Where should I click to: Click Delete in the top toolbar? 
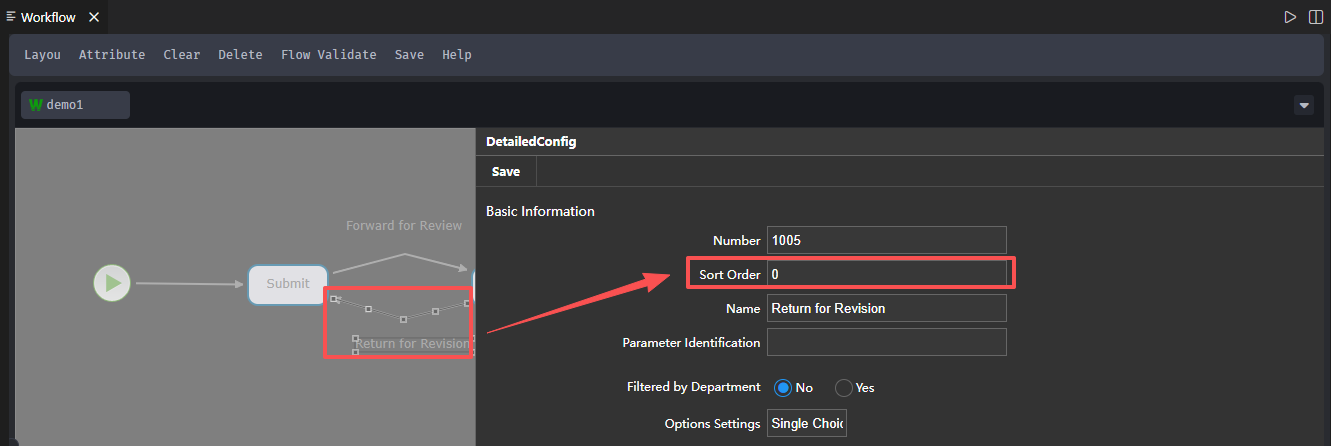coord(240,55)
